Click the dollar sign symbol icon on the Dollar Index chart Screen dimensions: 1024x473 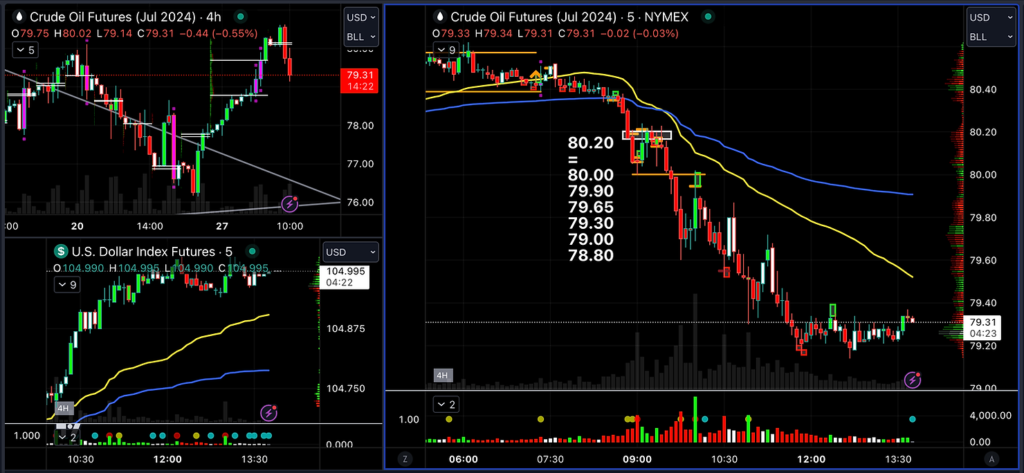tap(61, 252)
